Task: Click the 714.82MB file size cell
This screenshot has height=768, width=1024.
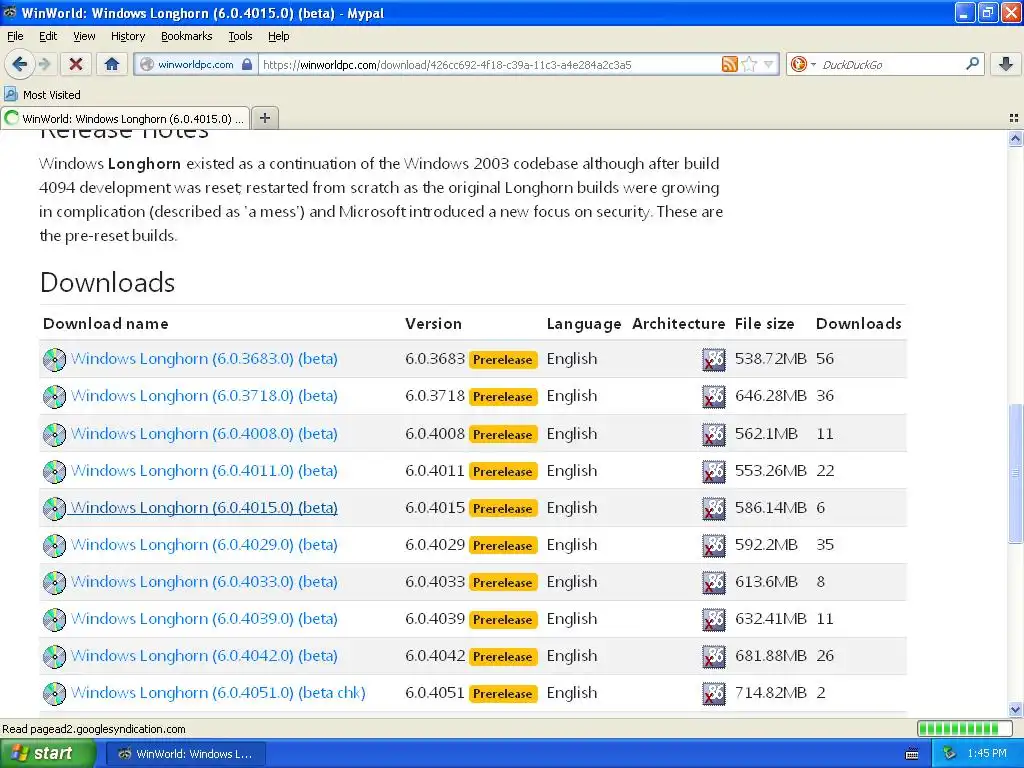Action: click(771, 693)
